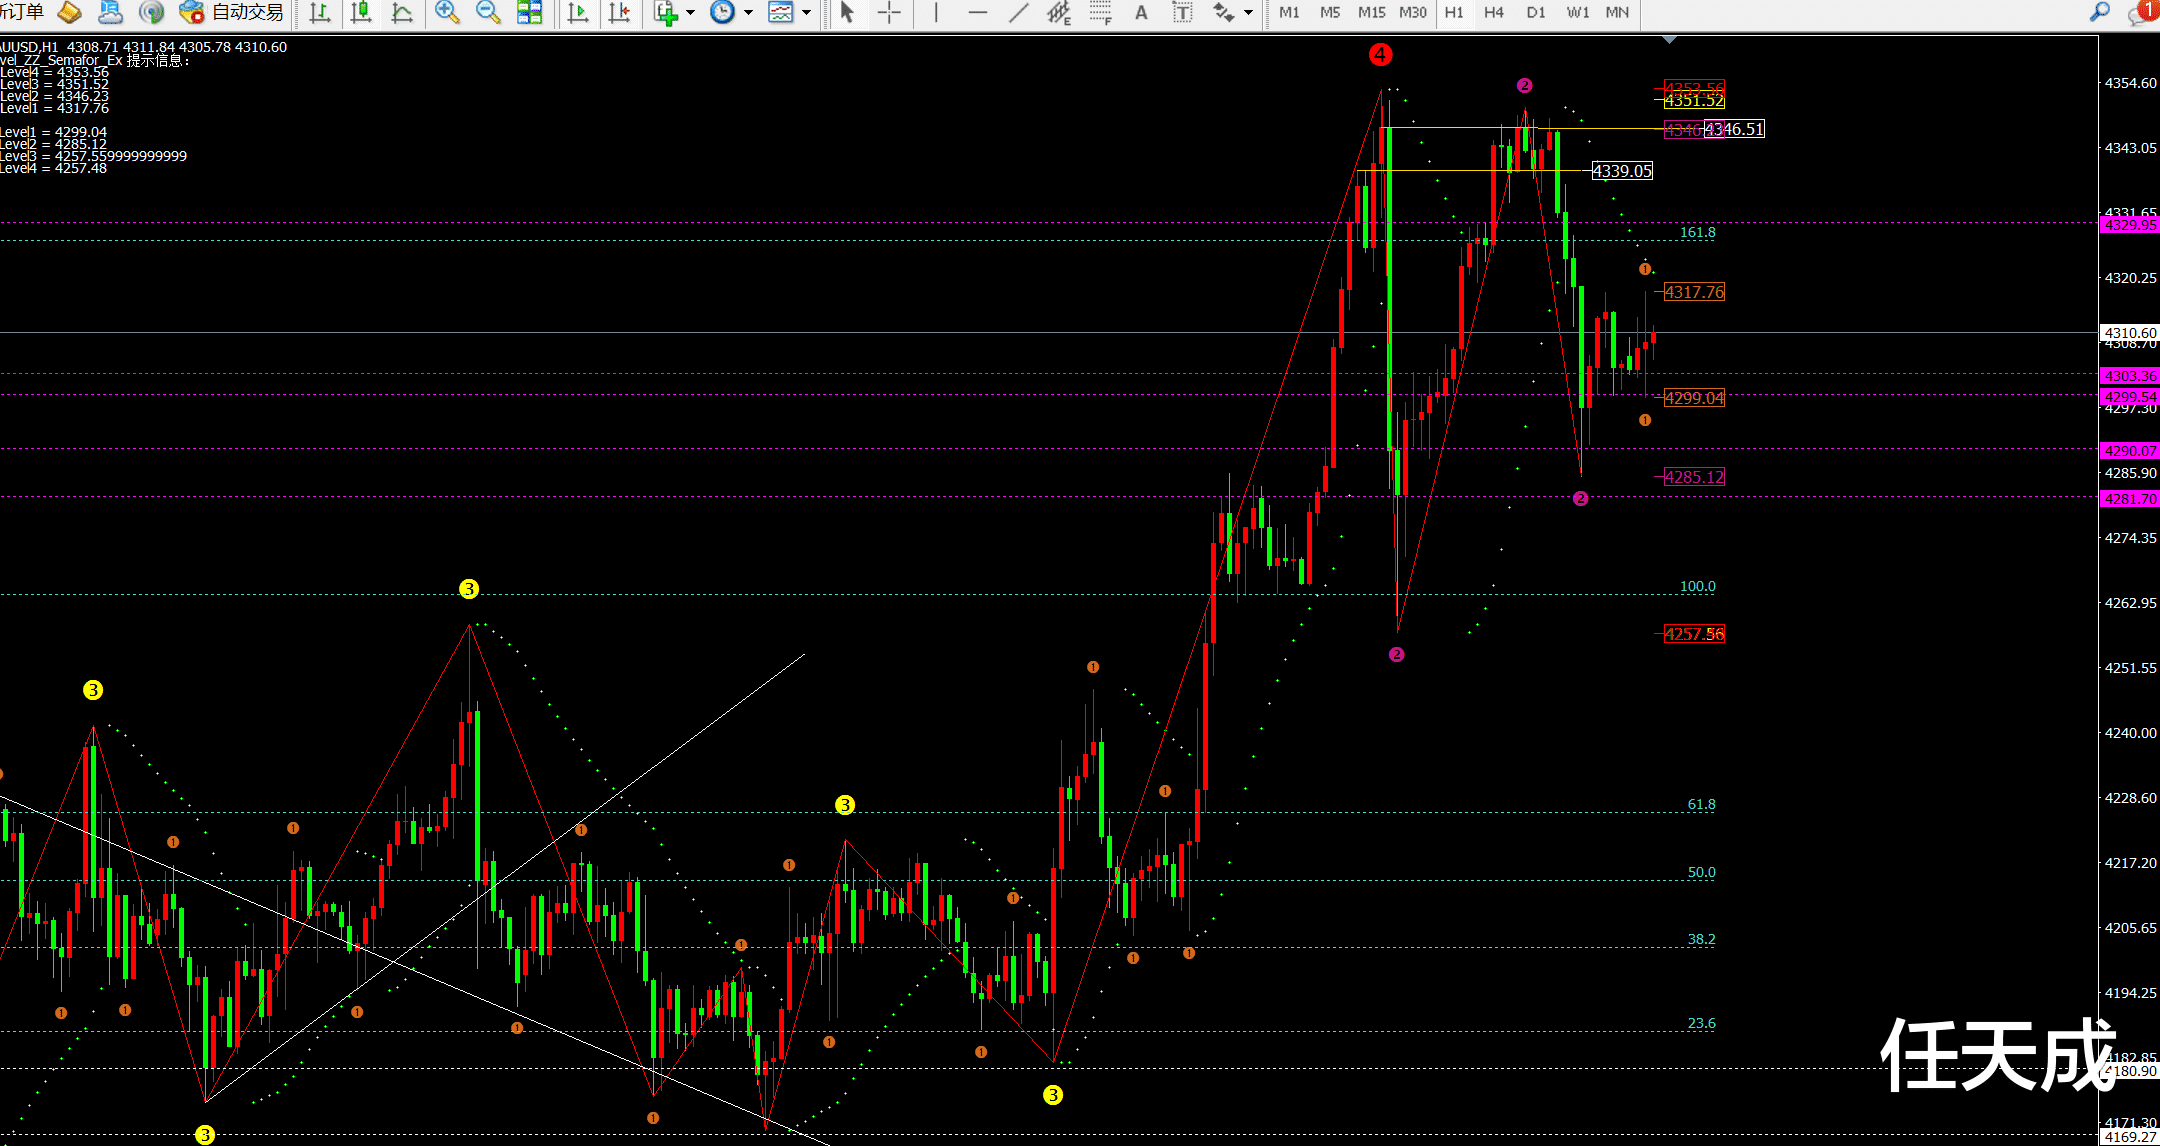Image resolution: width=2160 pixels, height=1146 pixels.
Task: Expand the indicators list dropdown arrow
Action: 690,13
